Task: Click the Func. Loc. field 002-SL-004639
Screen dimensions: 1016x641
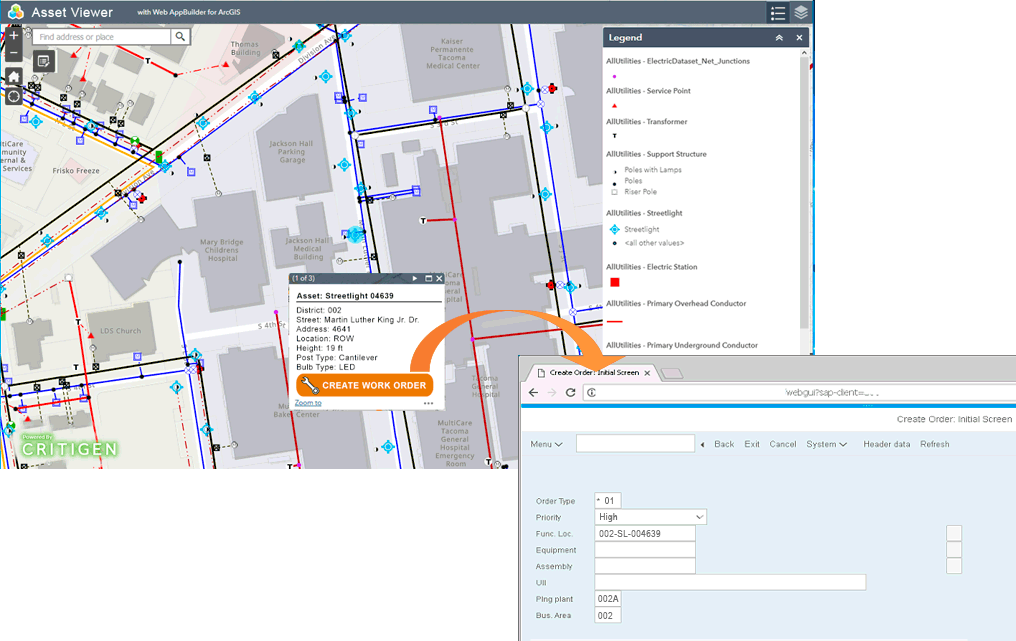Action: 645,533
